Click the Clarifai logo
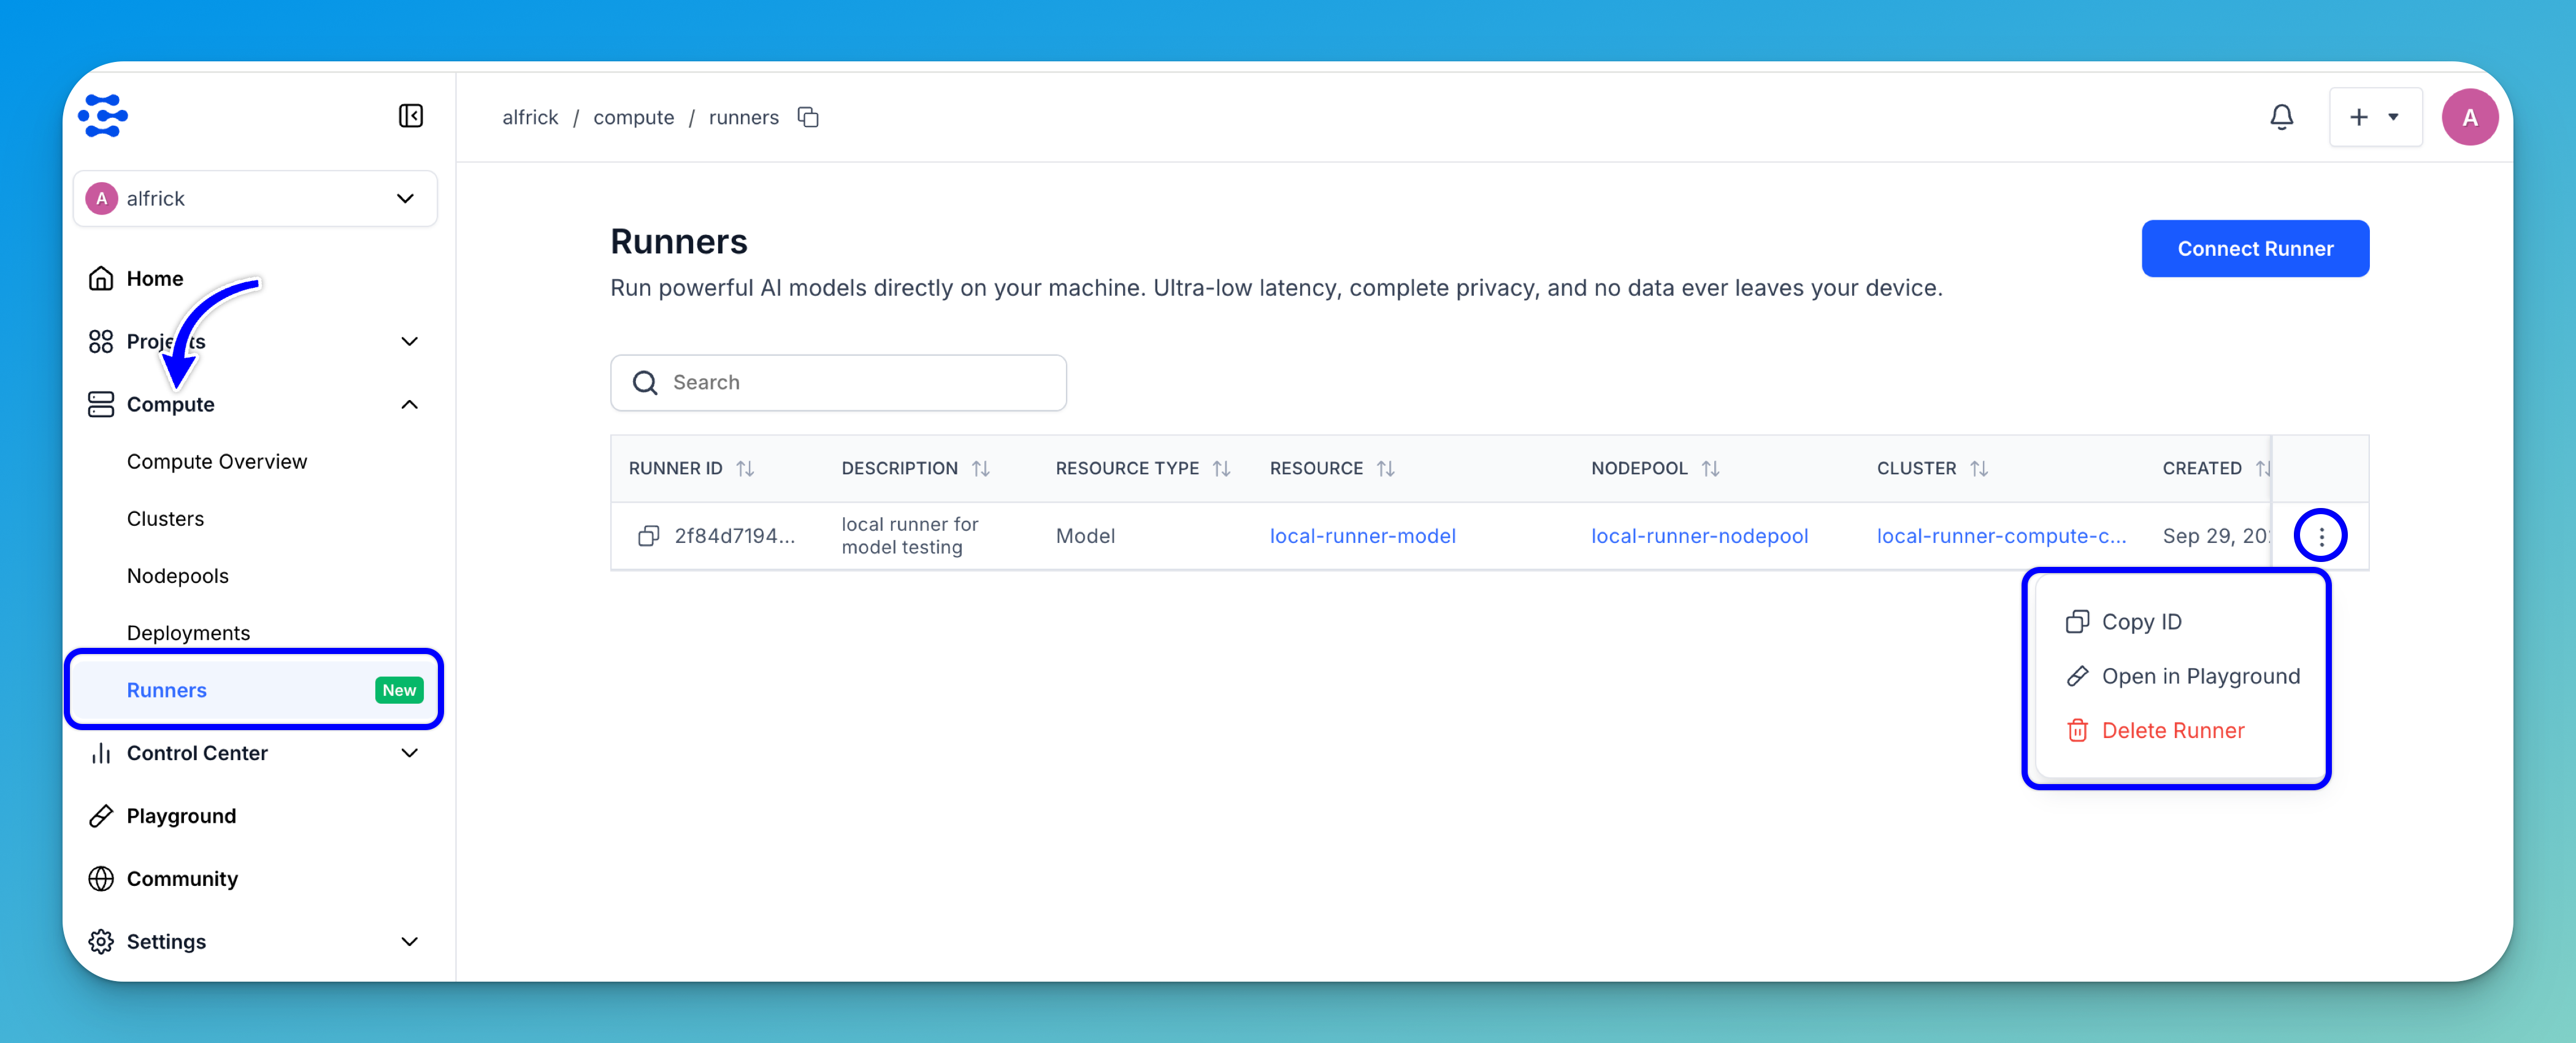Image resolution: width=2576 pixels, height=1043 pixels. 103,116
